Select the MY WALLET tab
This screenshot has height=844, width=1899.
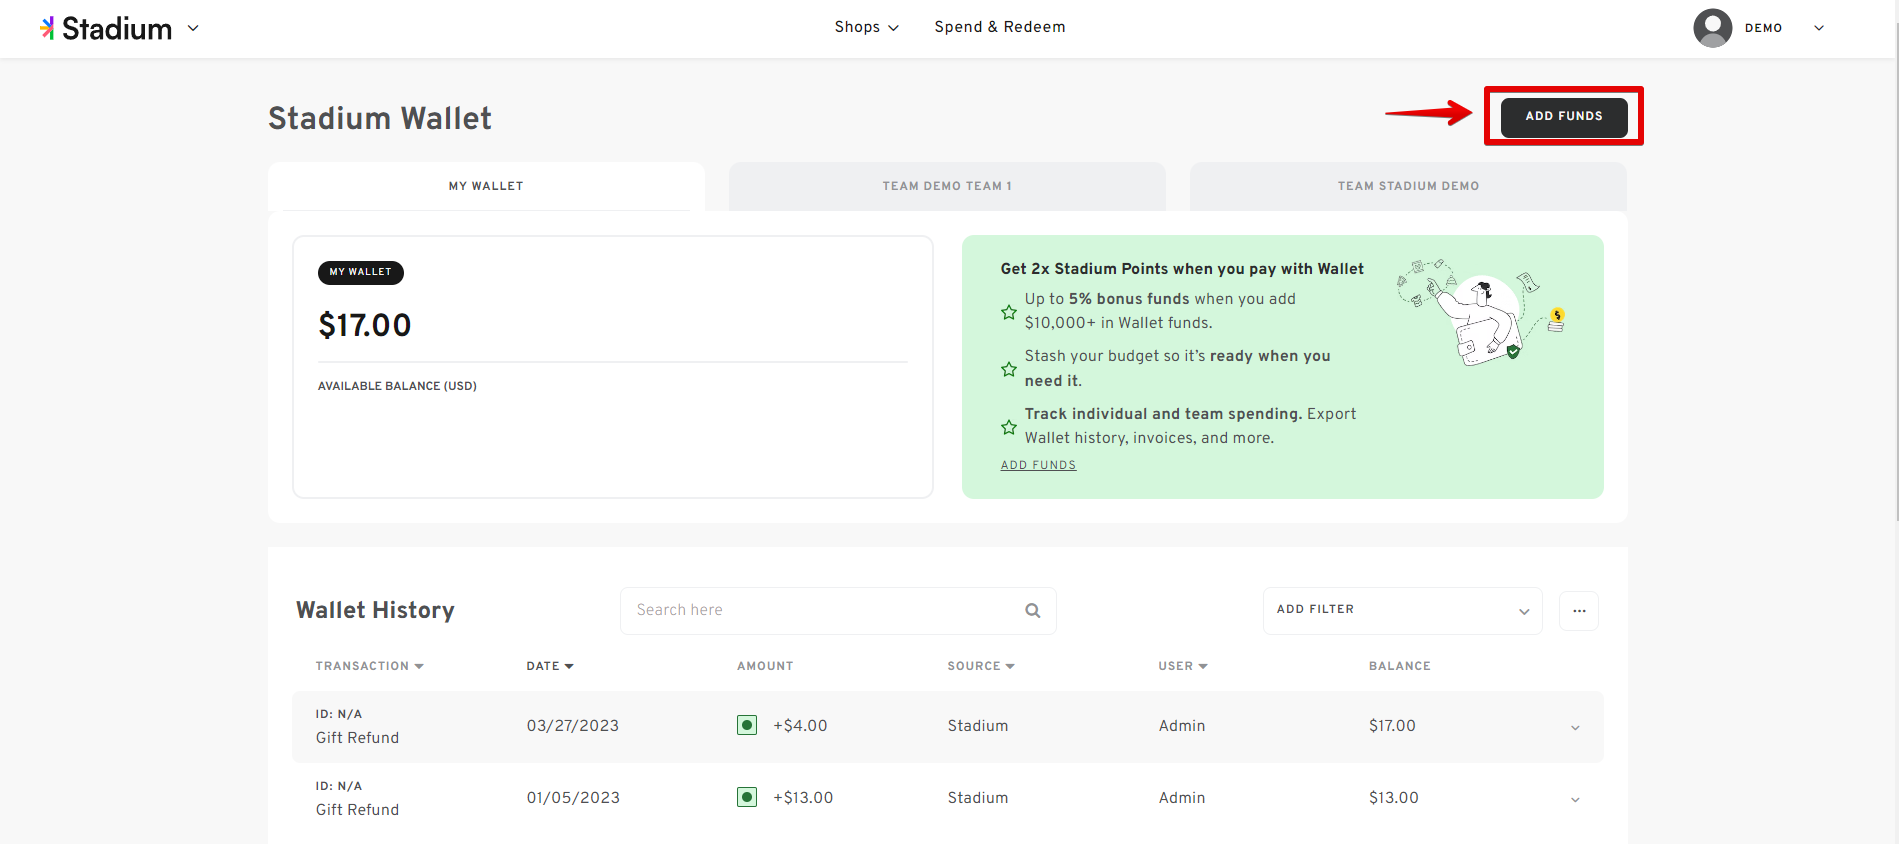point(486,186)
